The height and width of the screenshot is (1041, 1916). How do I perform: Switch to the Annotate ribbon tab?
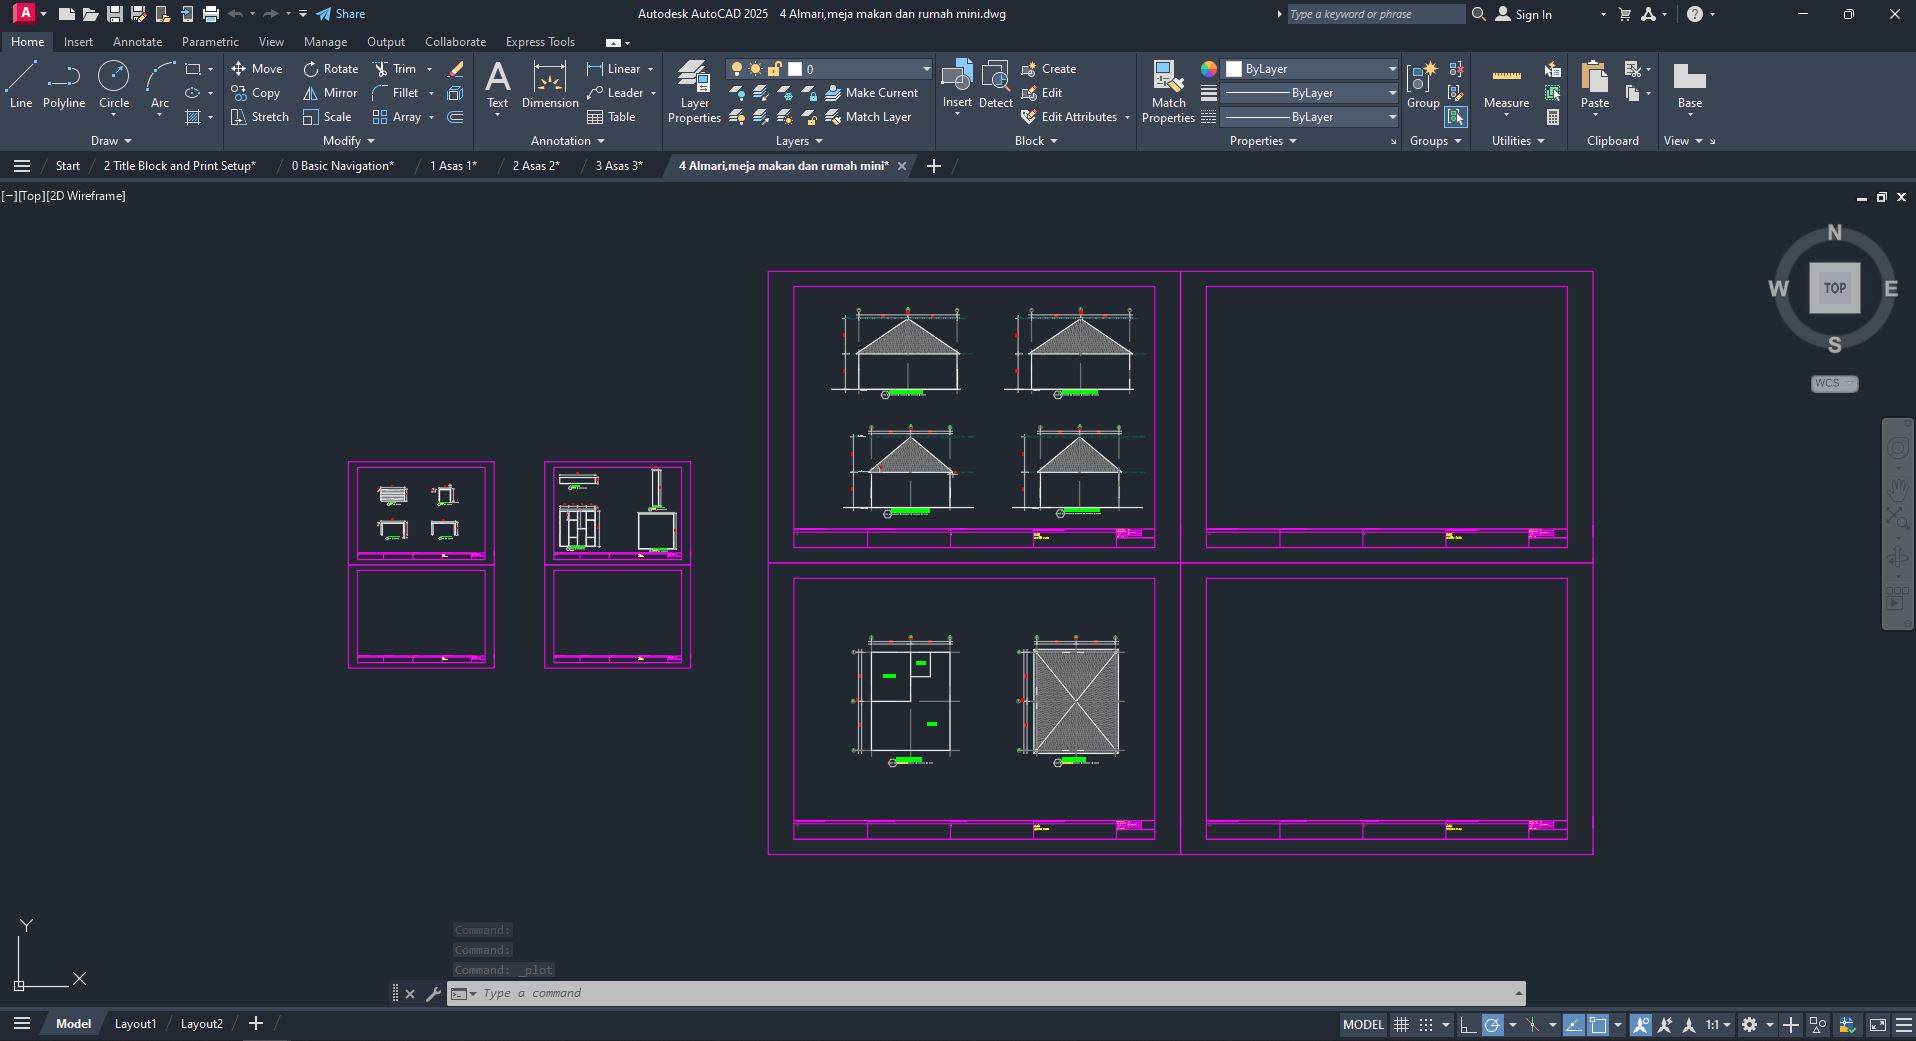click(x=137, y=42)
